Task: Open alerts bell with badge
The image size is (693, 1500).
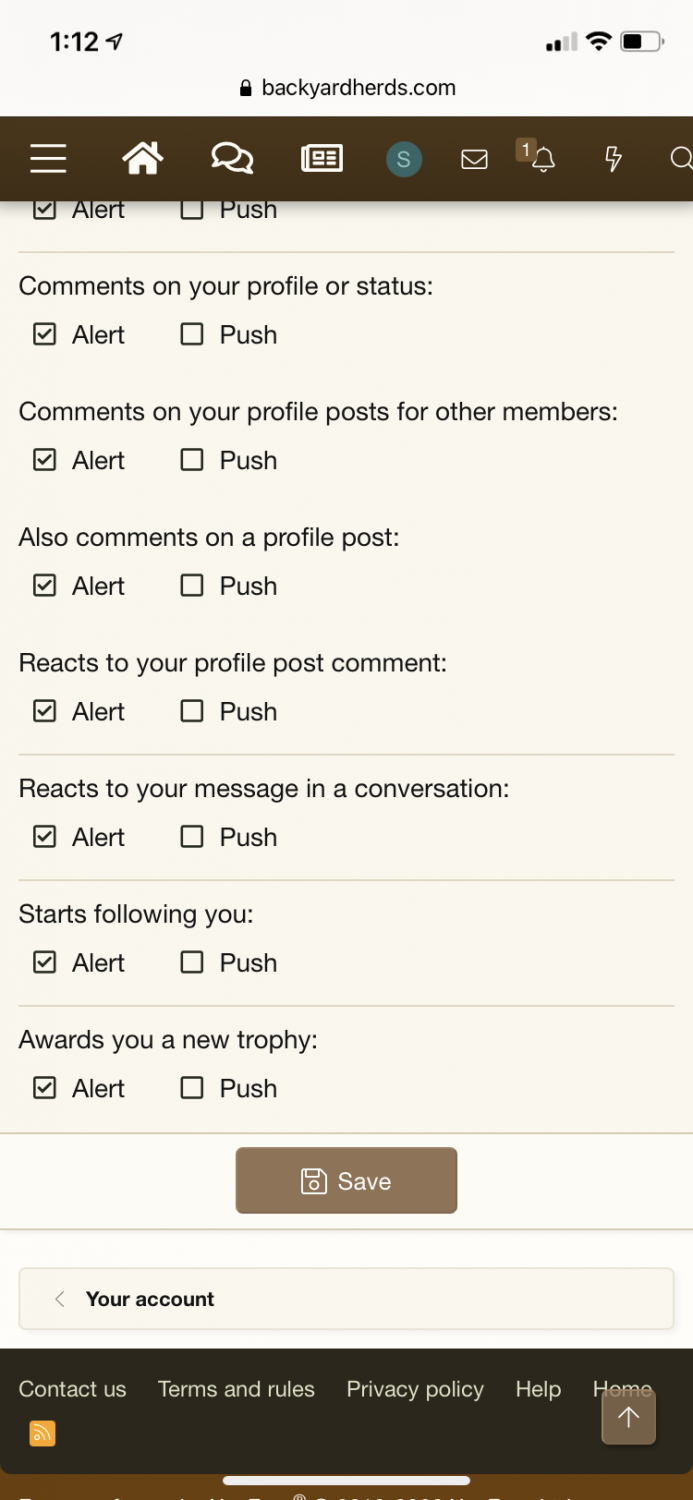Action: [x=541, y=158]
